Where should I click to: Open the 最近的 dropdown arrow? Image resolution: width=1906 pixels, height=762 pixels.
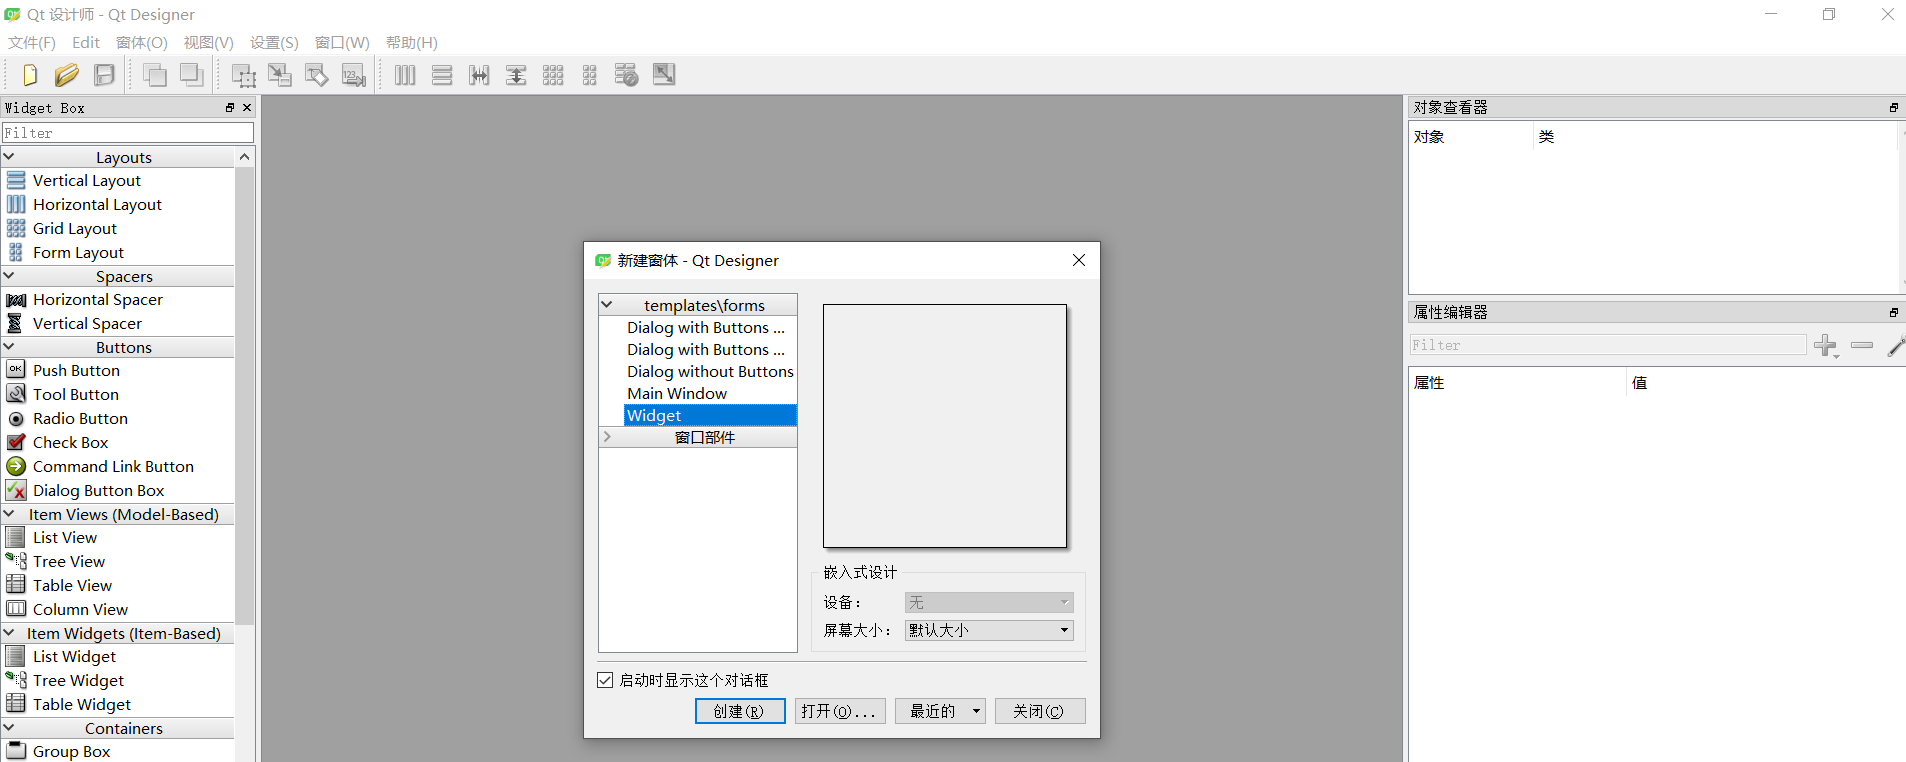976,711
